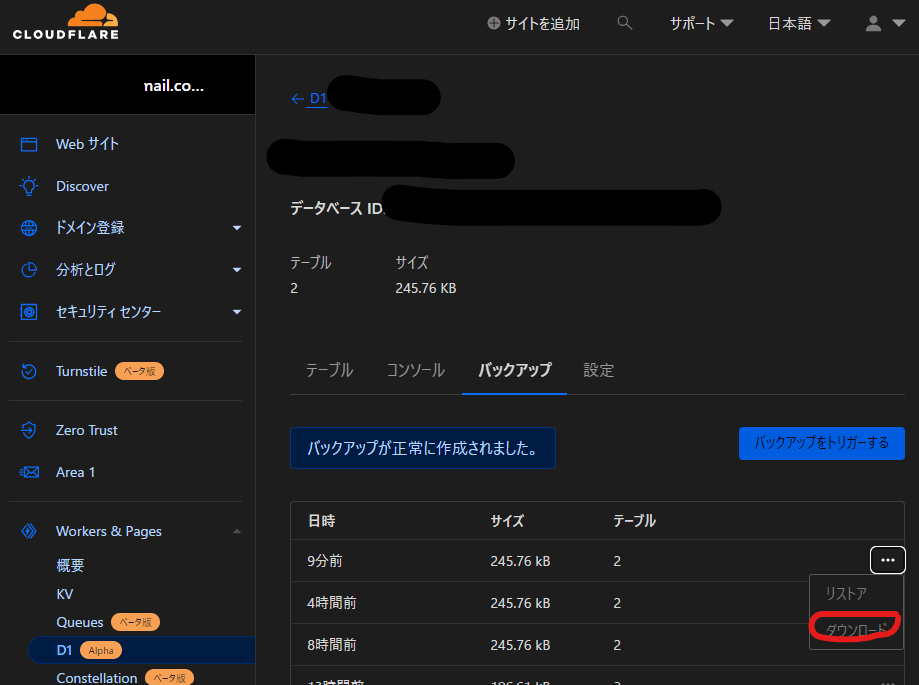Image resolution: width=919 pixels, height=685 pixels.
Task: Switch to the テーブル tab
Action: 329,370
